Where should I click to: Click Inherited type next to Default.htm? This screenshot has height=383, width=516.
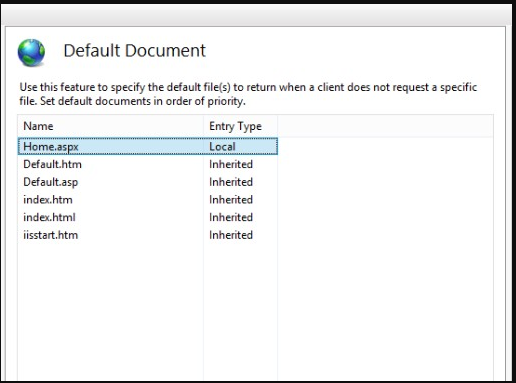[231, 164]
